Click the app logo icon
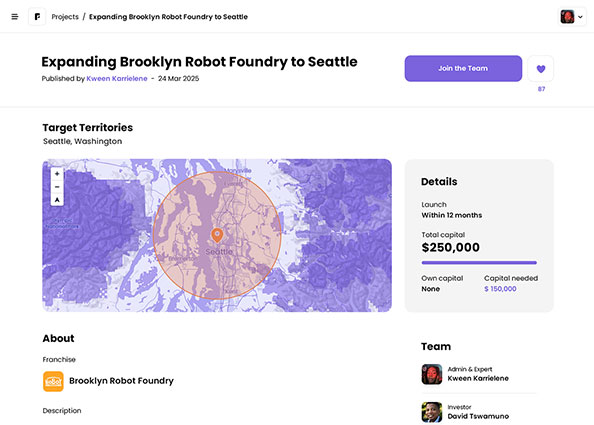This screenshot has width=594, height=425. point(37,17)
